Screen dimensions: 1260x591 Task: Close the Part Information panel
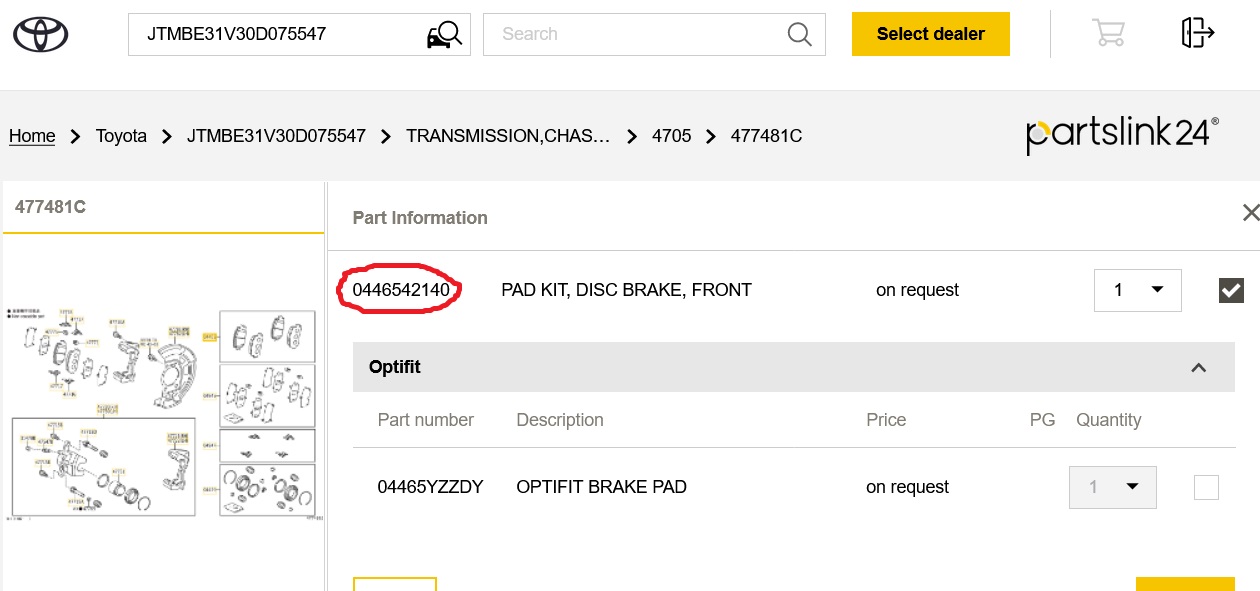pos(1250,213)
